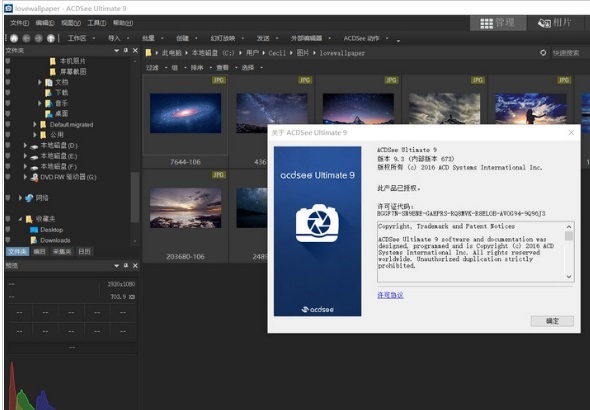This screenshot has width=590, height=410.
Task: Show hidden toolbar items overflow arrow
Action: pyautogui.click(x=398, y=40)
